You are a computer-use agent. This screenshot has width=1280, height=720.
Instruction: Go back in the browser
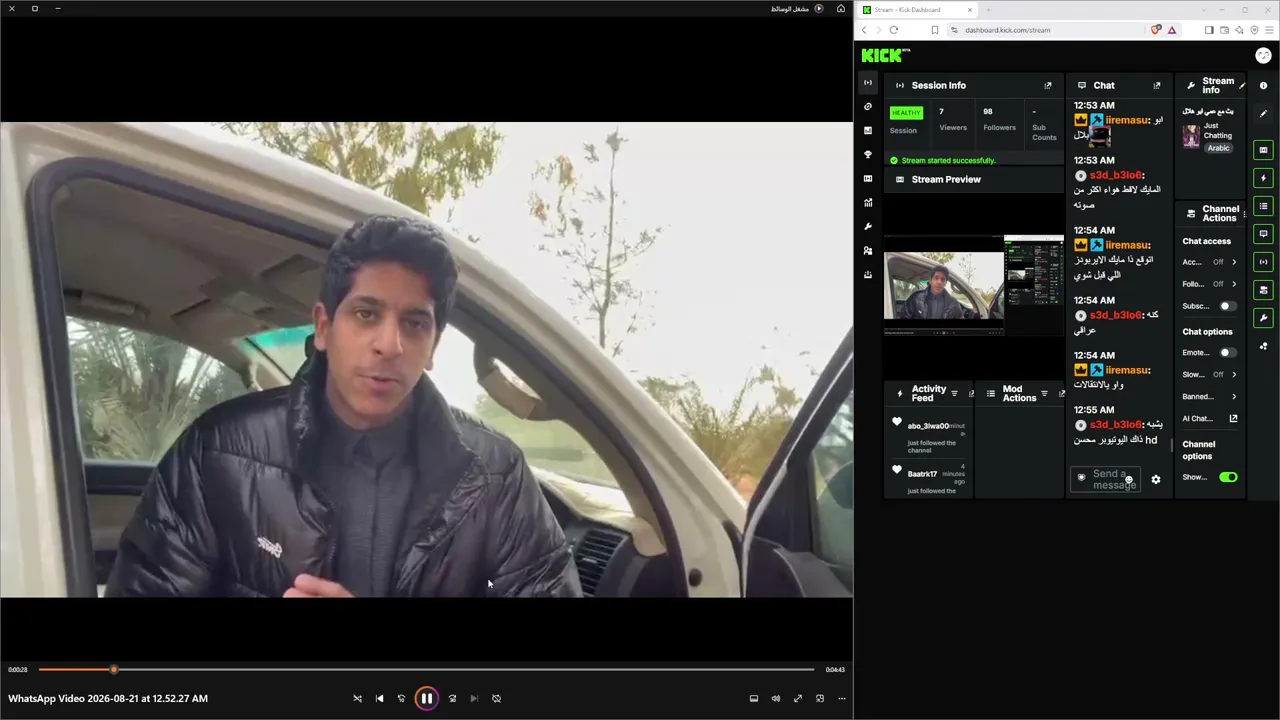[864, 30]
